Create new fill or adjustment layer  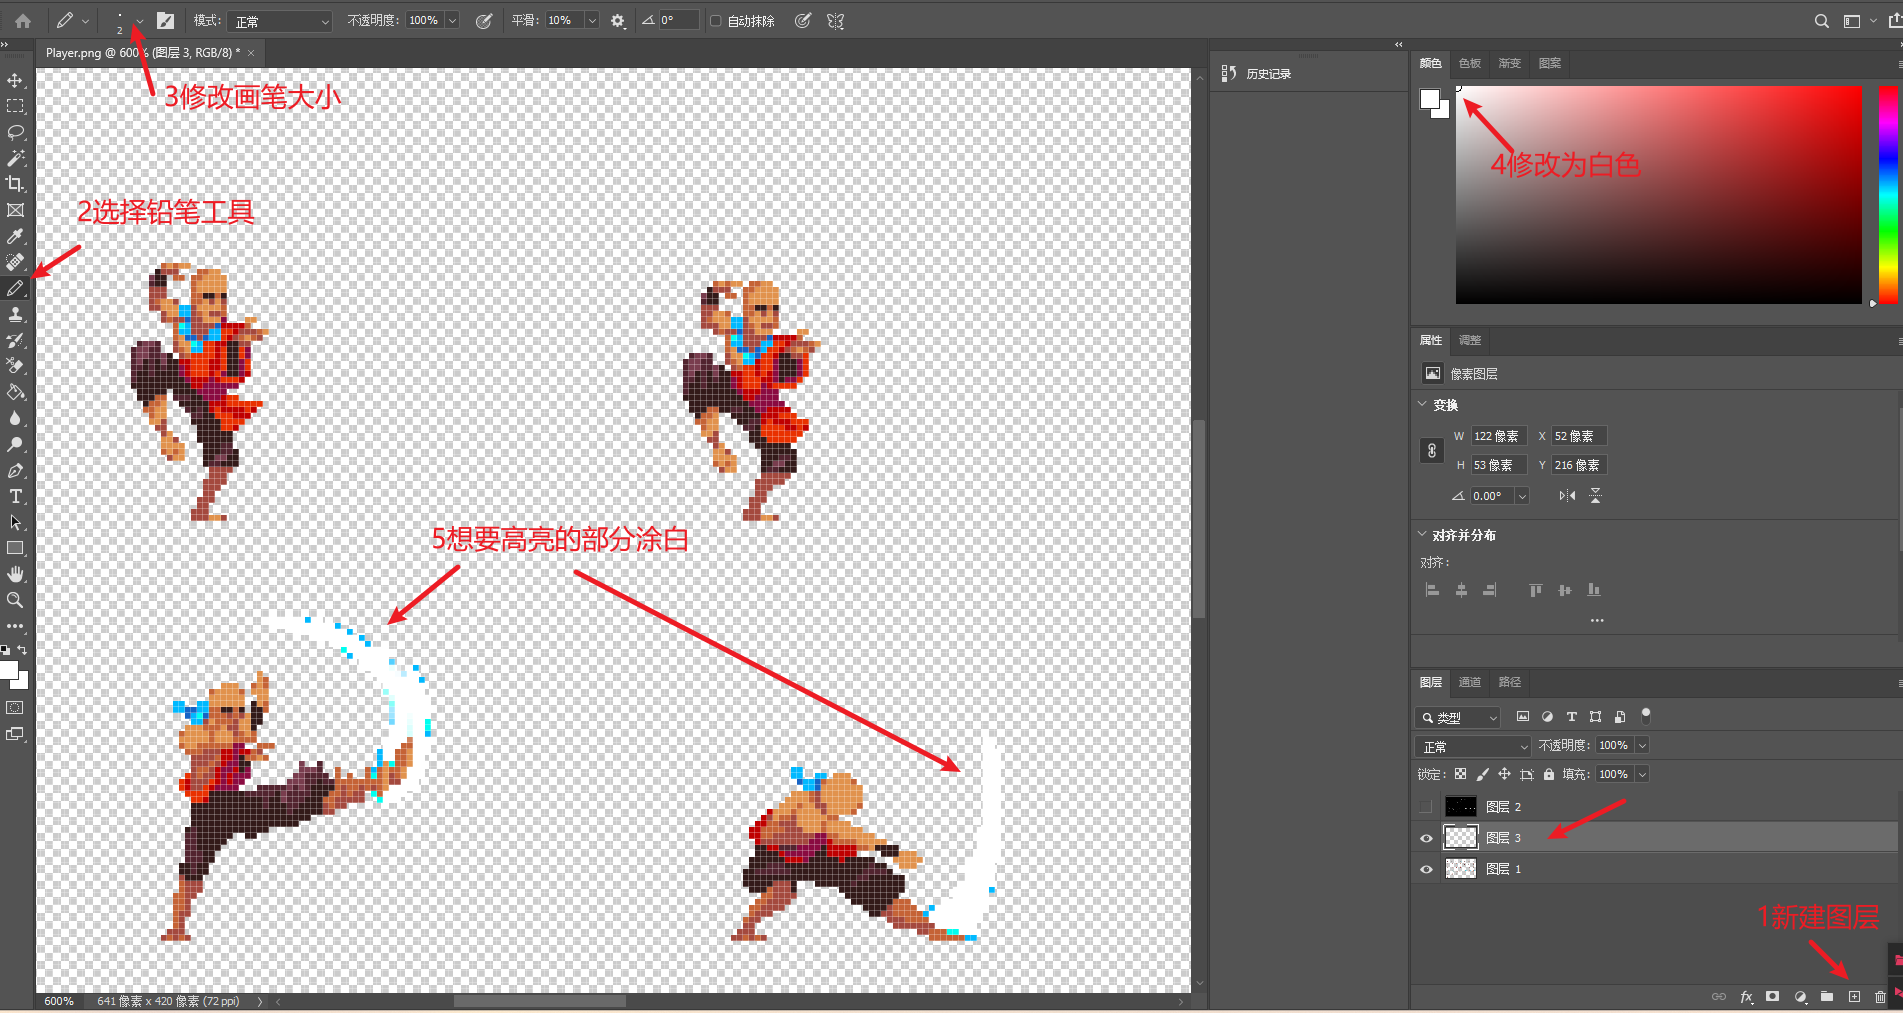coord(1800,997)
